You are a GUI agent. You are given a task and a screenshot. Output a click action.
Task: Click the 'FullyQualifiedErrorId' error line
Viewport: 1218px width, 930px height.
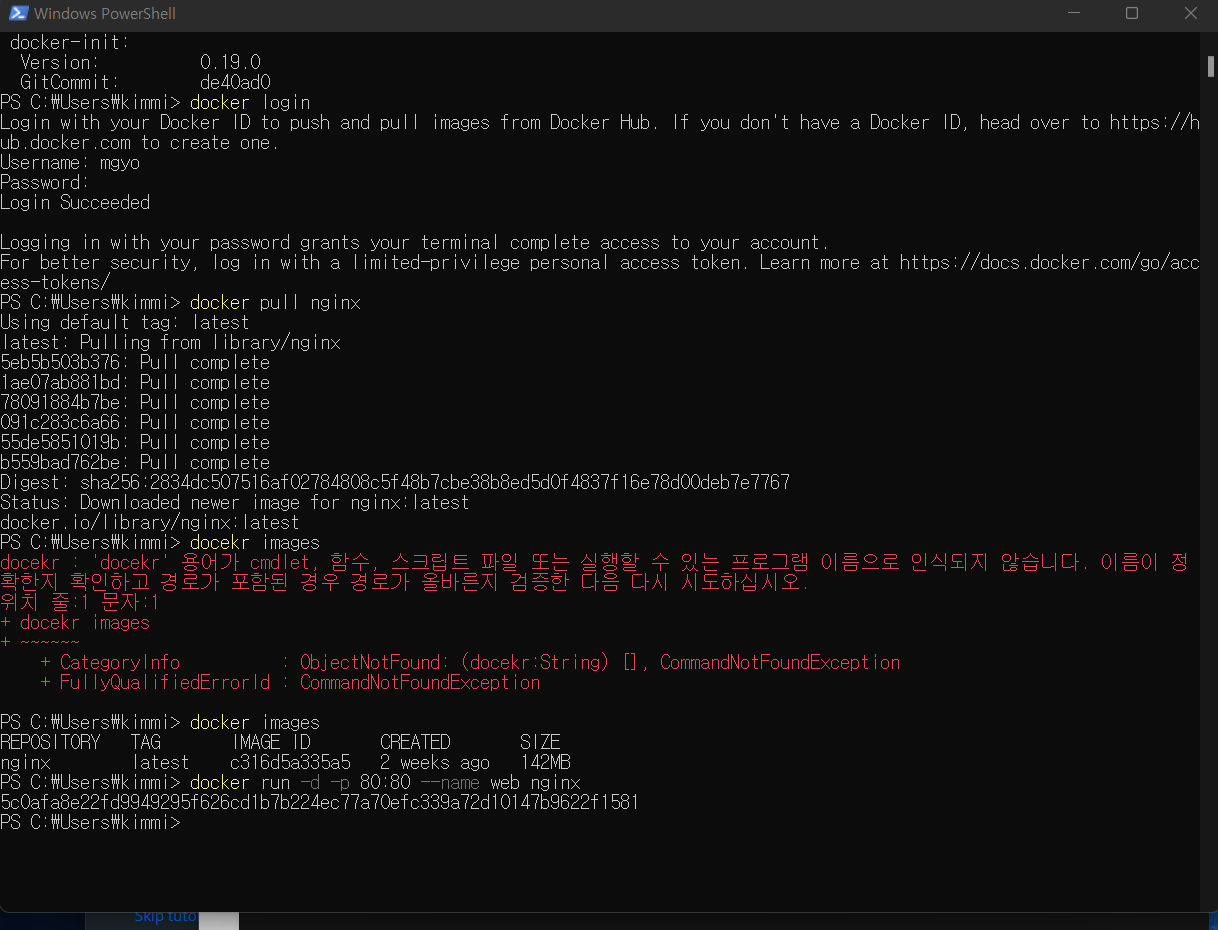[x=290, y=682]
